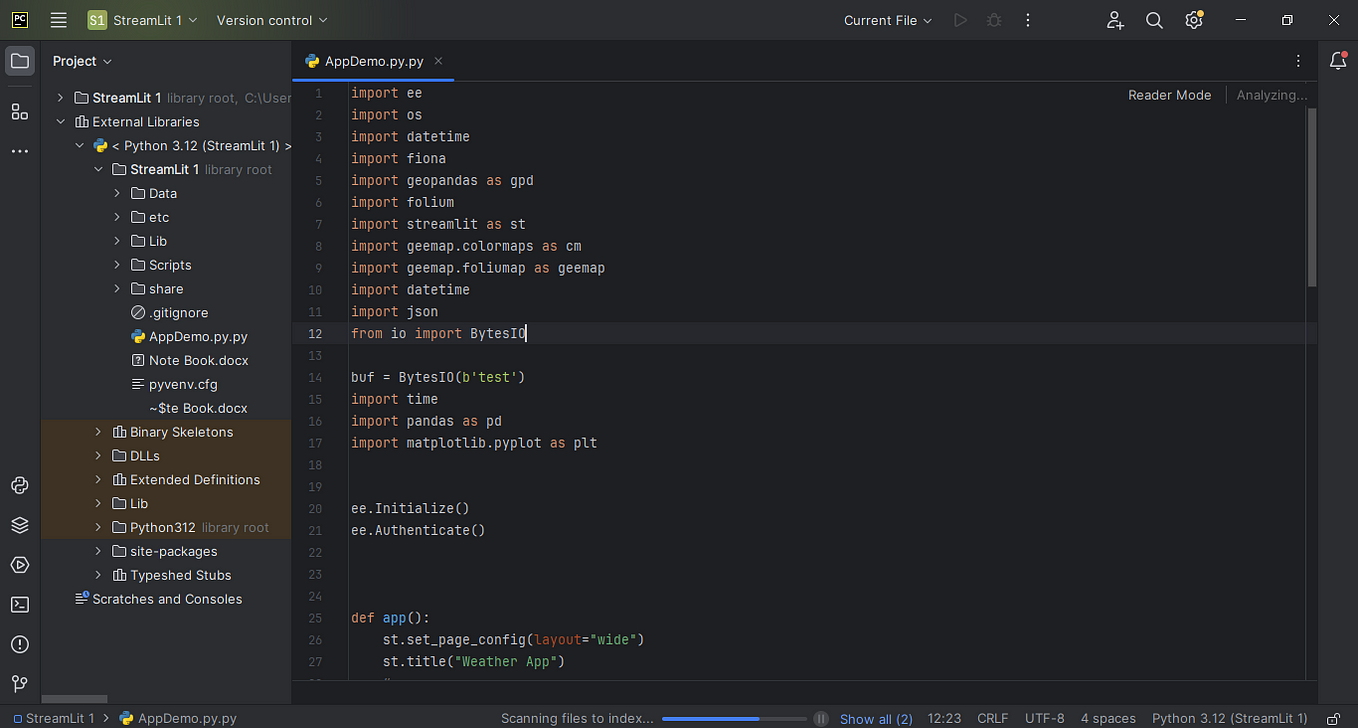The image size is (1358, 728).
Task: Expand the Scripts folder
Action: (x=117, y=265)
